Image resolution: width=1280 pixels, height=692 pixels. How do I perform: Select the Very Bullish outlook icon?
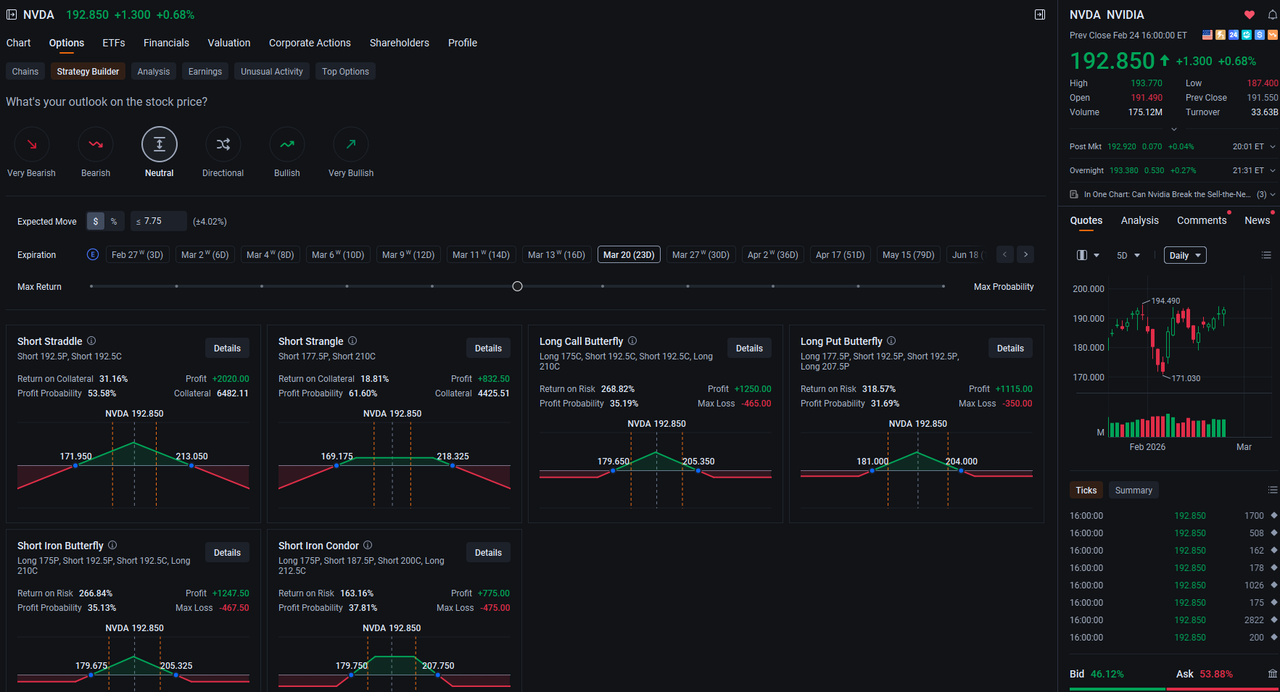tap(351, 145)
